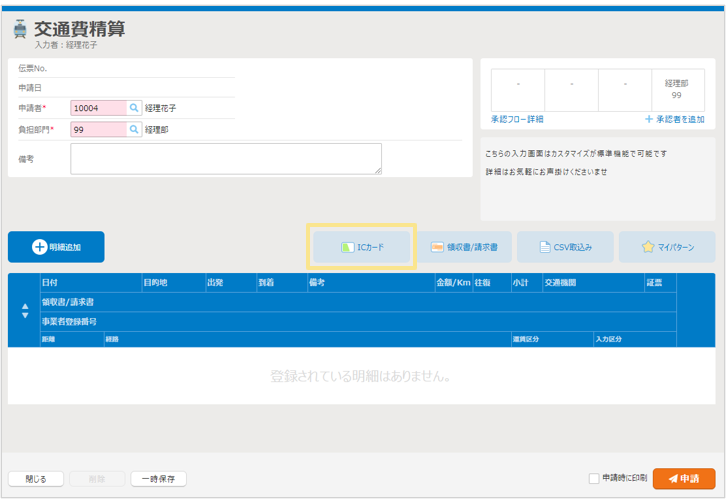Toggle the 申請時に印刷 checkbox
The image size is (727, 504).
594,479
